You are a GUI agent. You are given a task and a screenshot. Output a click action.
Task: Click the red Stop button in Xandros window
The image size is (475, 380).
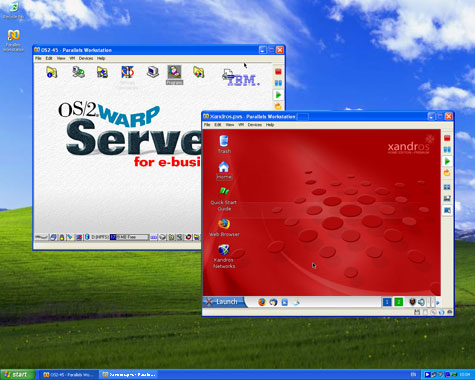tap(447, 138)
